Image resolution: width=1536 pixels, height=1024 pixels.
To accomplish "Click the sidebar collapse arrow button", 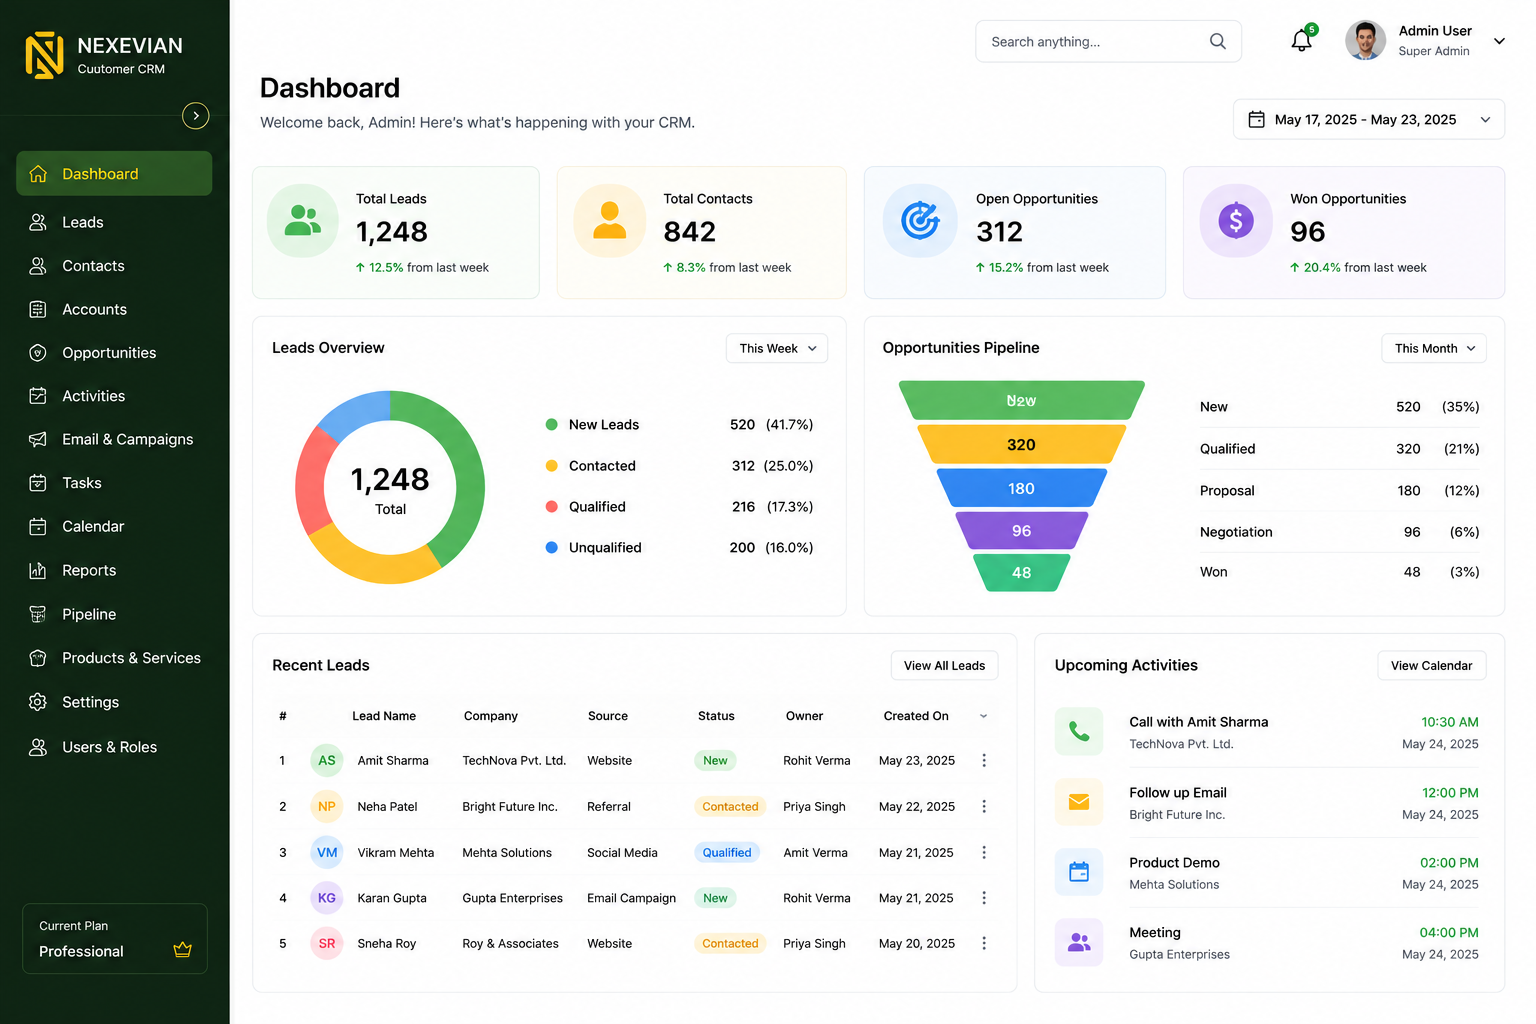I will pos(196,116).
